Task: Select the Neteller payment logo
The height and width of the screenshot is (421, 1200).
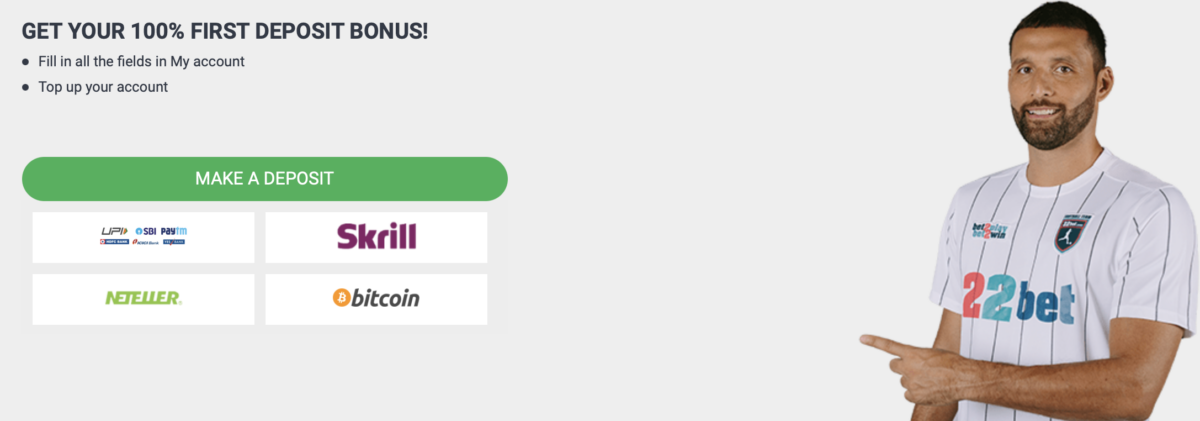Action: (143, 299)
